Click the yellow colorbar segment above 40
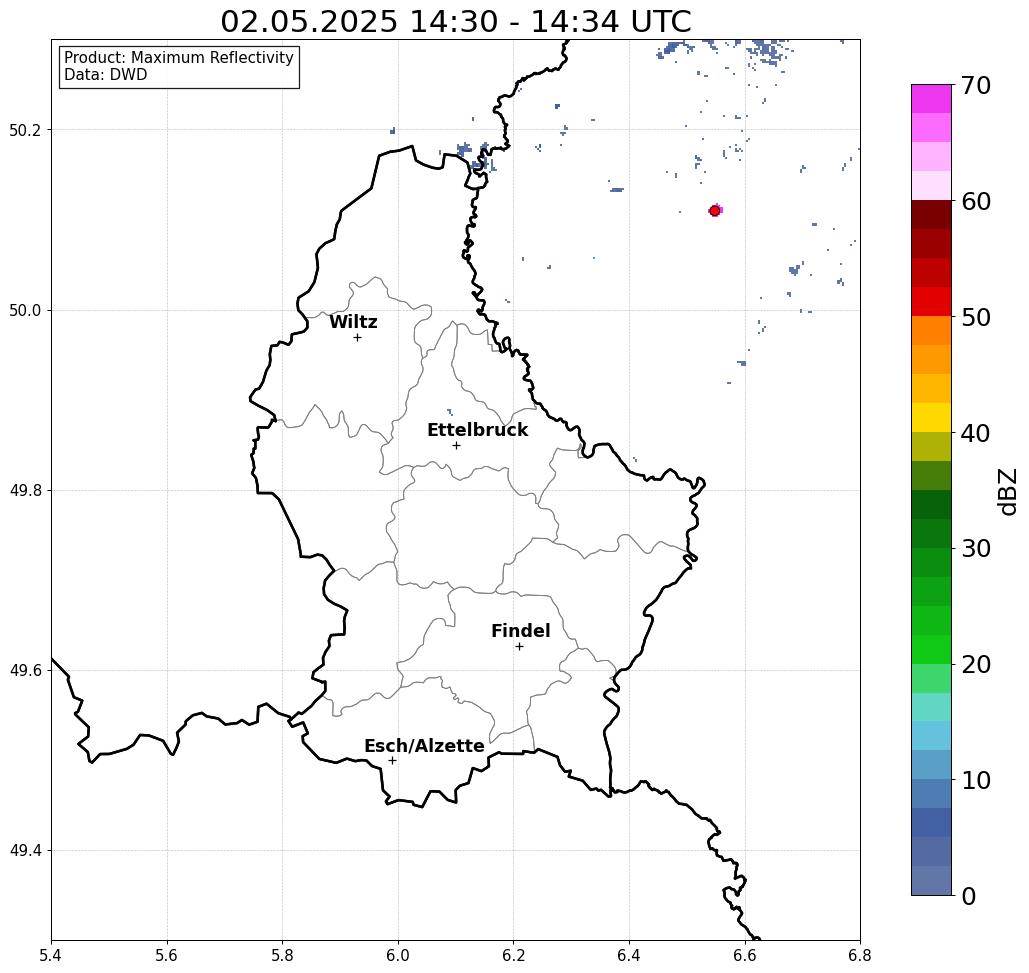 pyautogui.click(x=931, y=417)
